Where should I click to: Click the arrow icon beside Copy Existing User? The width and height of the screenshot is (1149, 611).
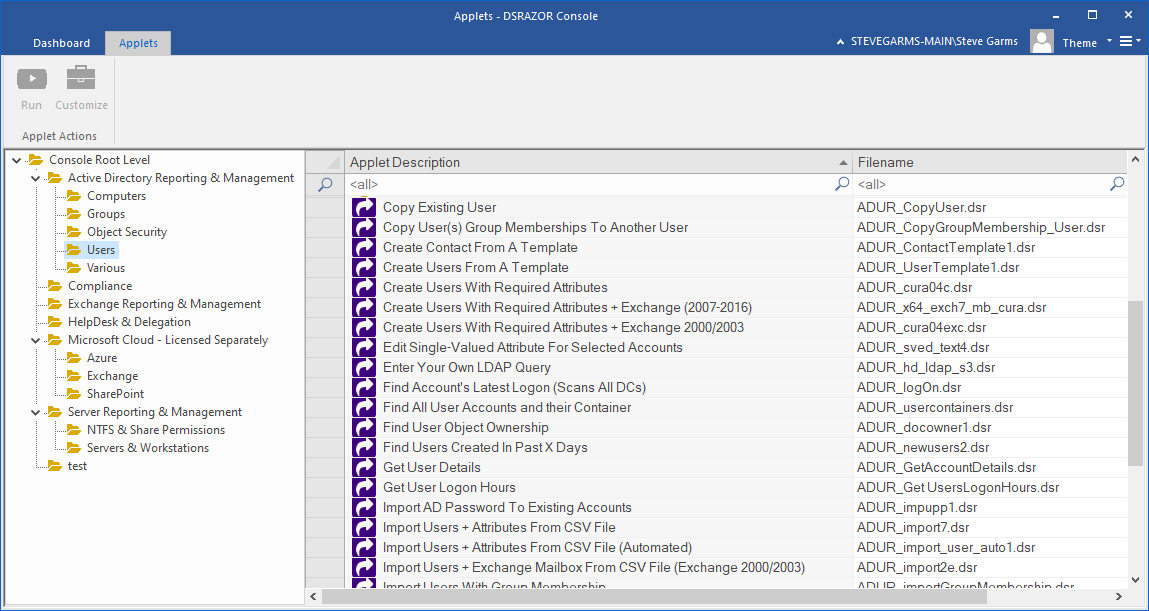(363, 208)
